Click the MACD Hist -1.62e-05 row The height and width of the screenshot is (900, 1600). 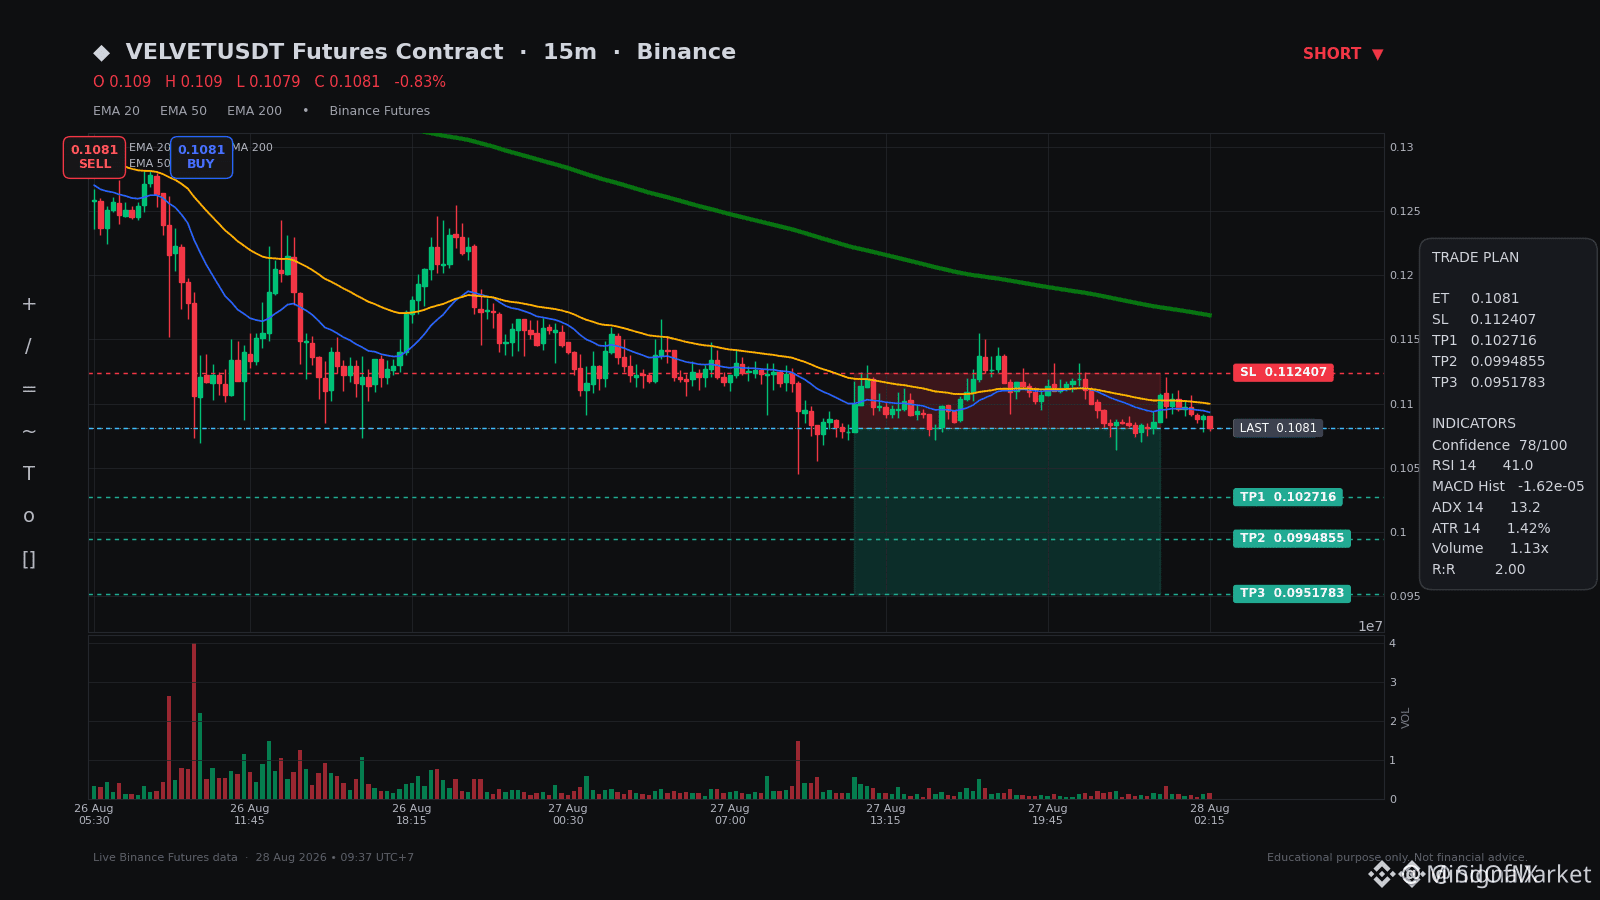[1508, 486]
